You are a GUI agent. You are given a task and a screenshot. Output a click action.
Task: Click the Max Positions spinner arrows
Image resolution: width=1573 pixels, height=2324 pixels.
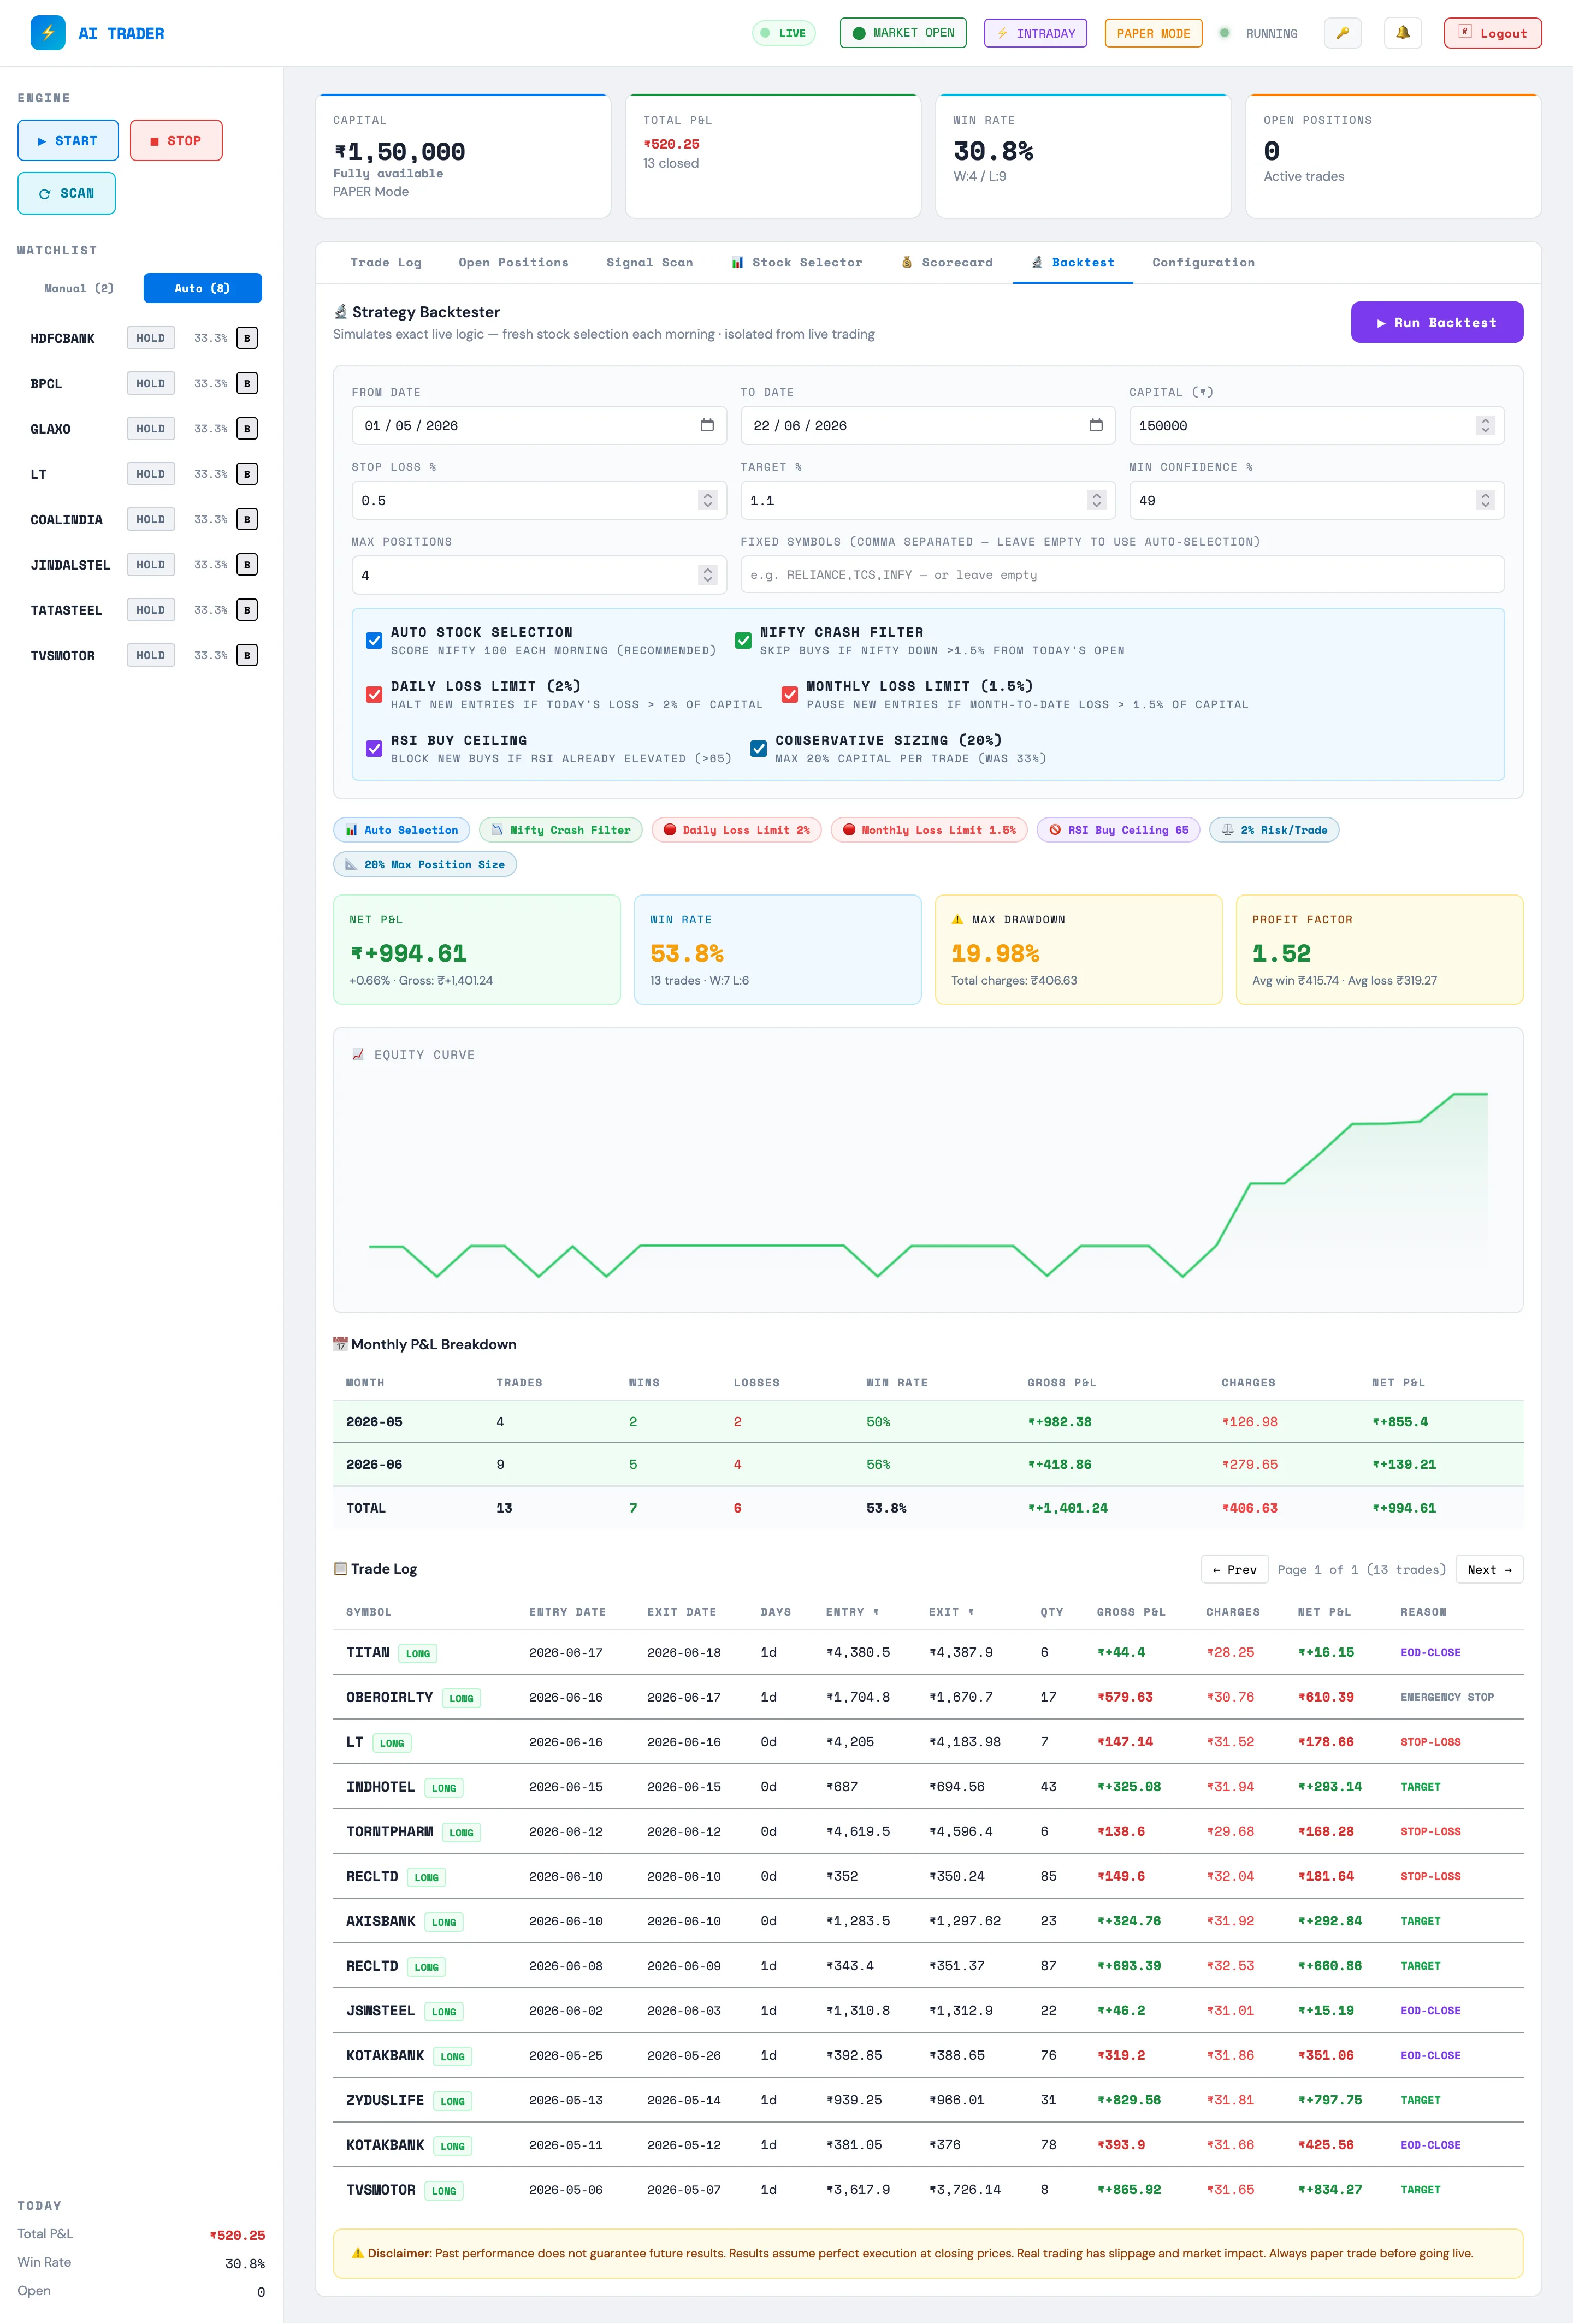(x=707, y=575)
